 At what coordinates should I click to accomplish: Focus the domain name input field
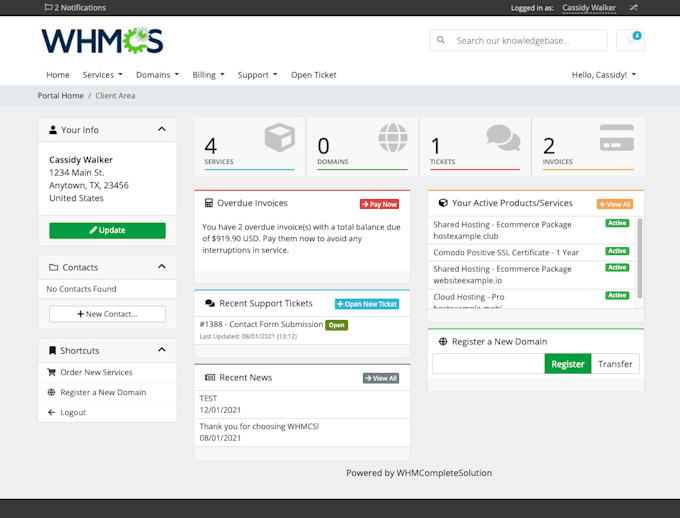(488, 364)
